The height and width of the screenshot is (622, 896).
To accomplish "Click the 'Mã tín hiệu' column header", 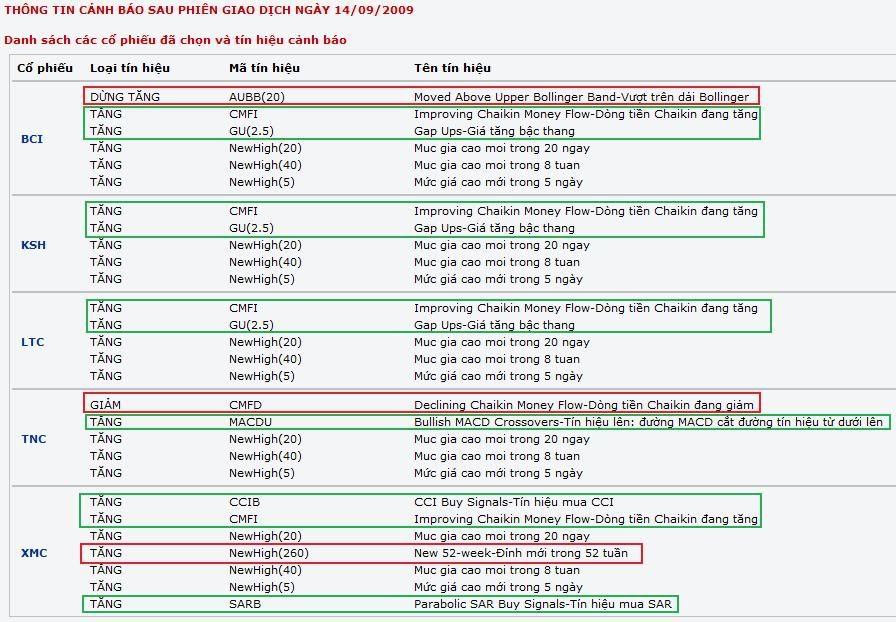I will click(265, 68).
